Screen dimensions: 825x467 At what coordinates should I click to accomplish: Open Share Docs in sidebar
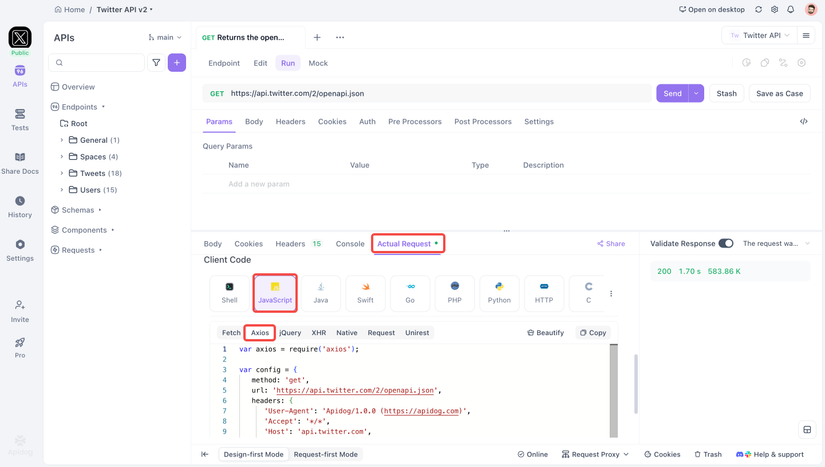(x=20, y=163)
